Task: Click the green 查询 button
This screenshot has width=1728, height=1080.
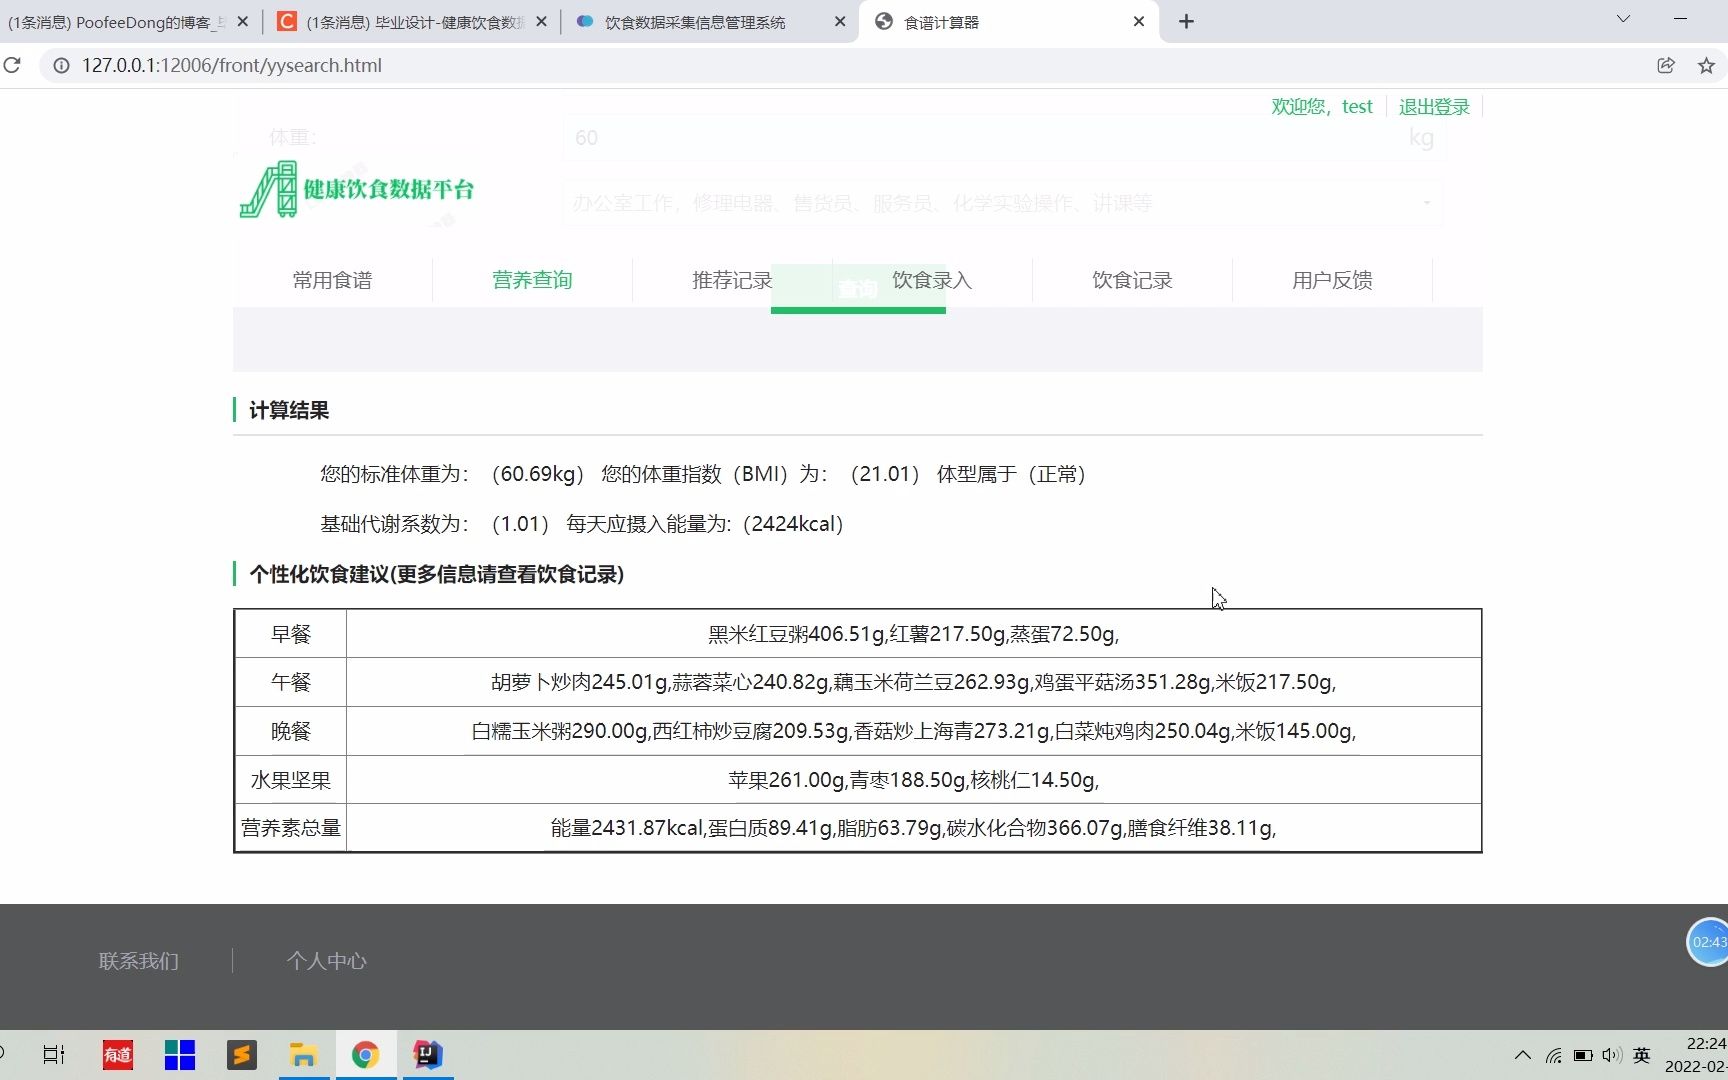Action: [858, 289]
